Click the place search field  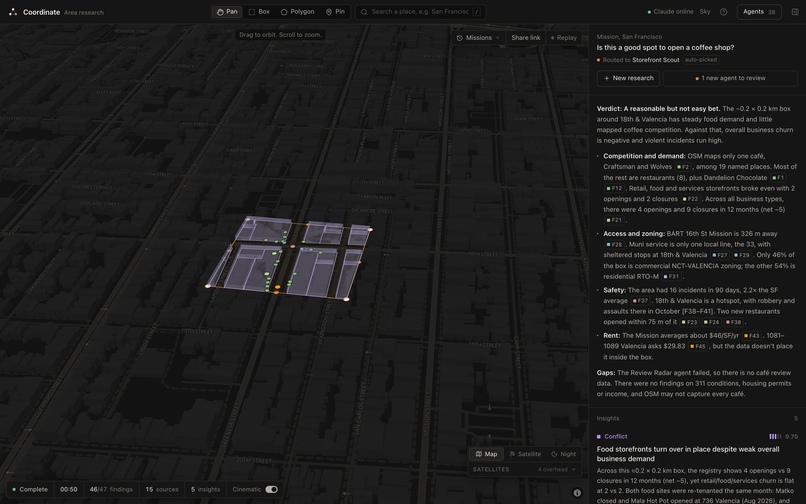pyautogui.click(x=420, y=12)
